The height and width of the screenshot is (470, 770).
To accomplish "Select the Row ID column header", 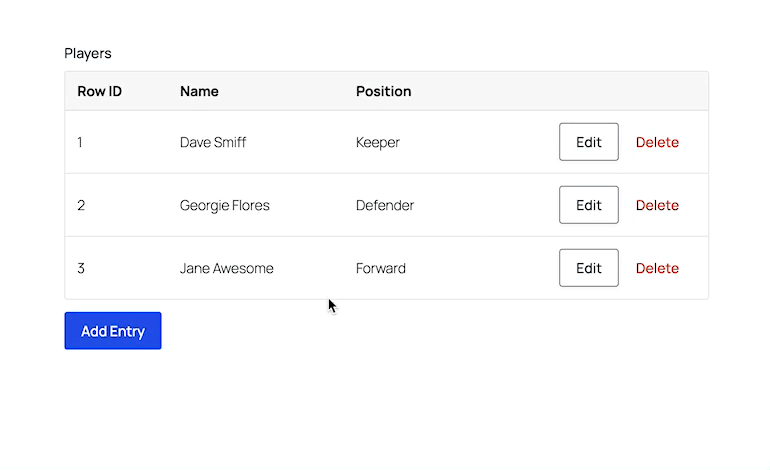I will tap(100, 91).
